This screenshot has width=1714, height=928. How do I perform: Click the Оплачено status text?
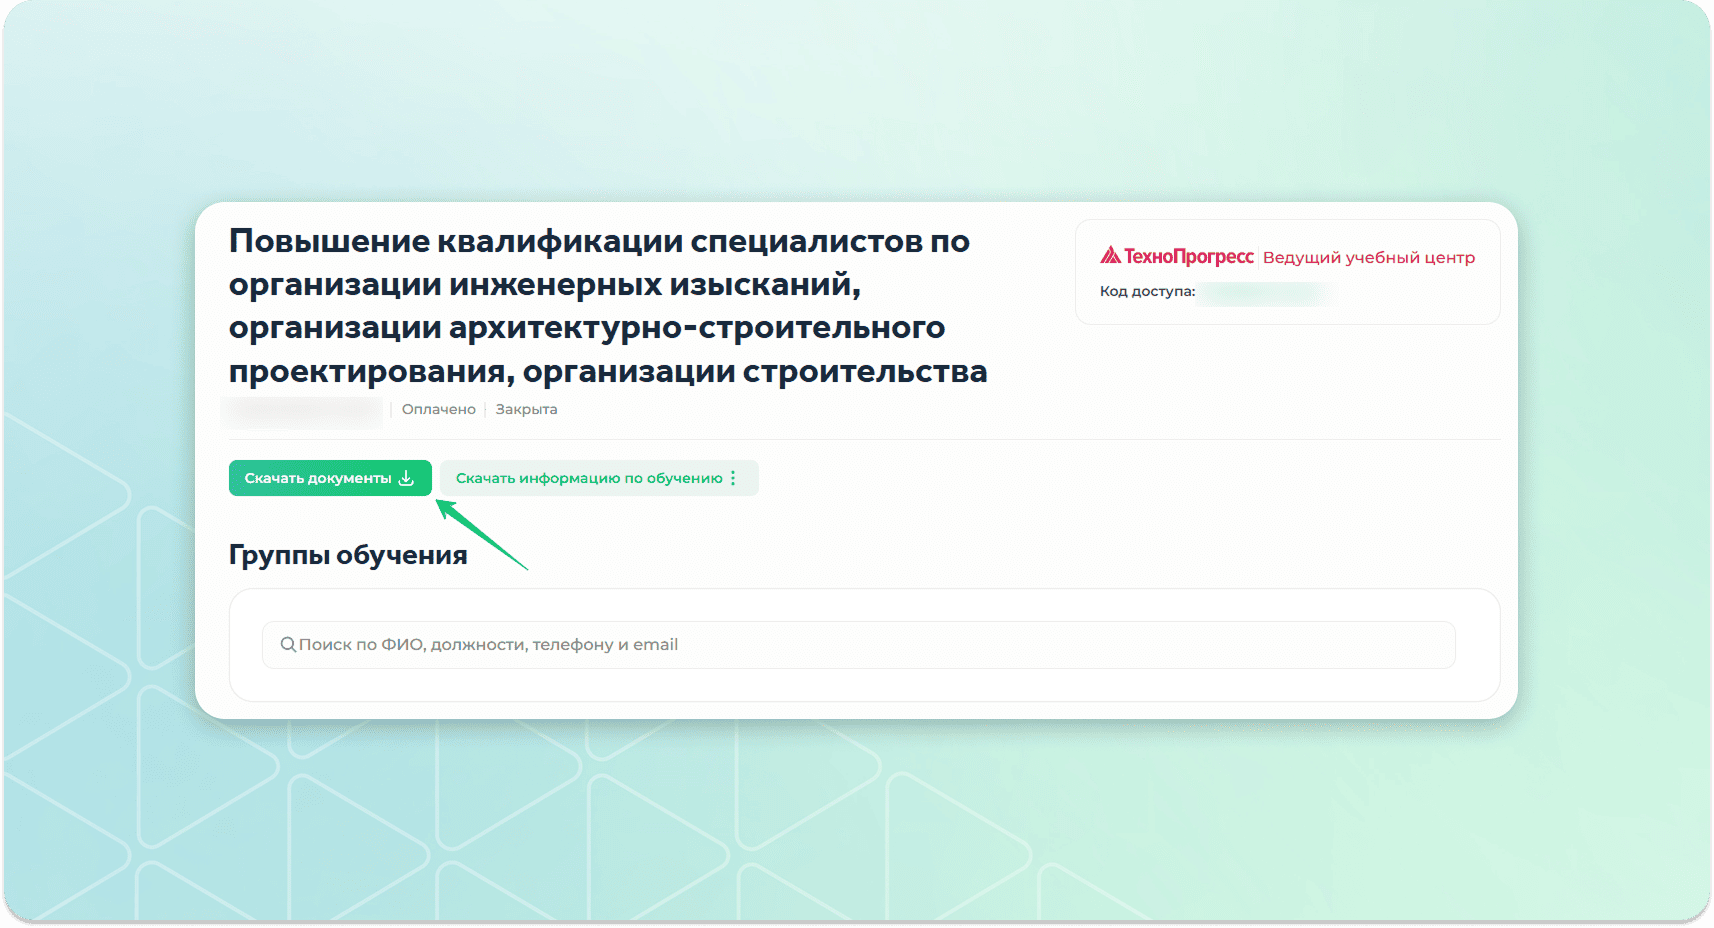pyautogui.click(x=439, y=409)
